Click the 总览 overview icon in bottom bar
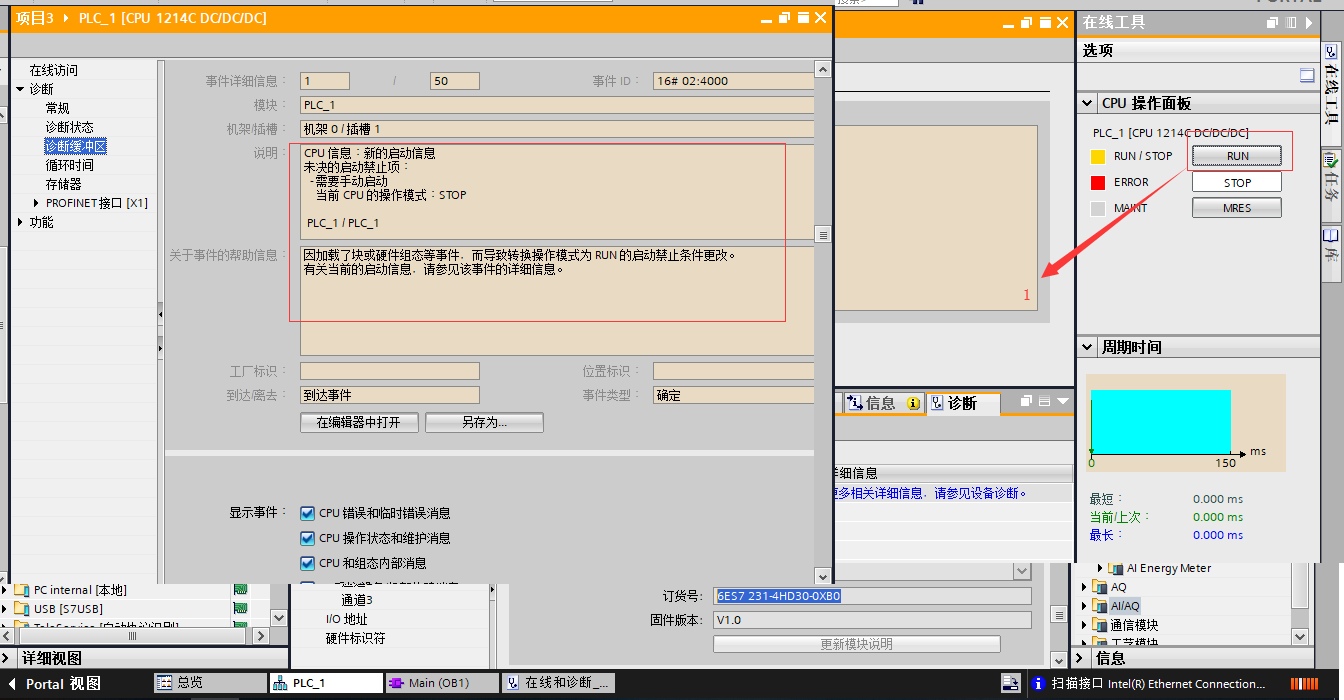1344x700 pixels. point(166,682)
